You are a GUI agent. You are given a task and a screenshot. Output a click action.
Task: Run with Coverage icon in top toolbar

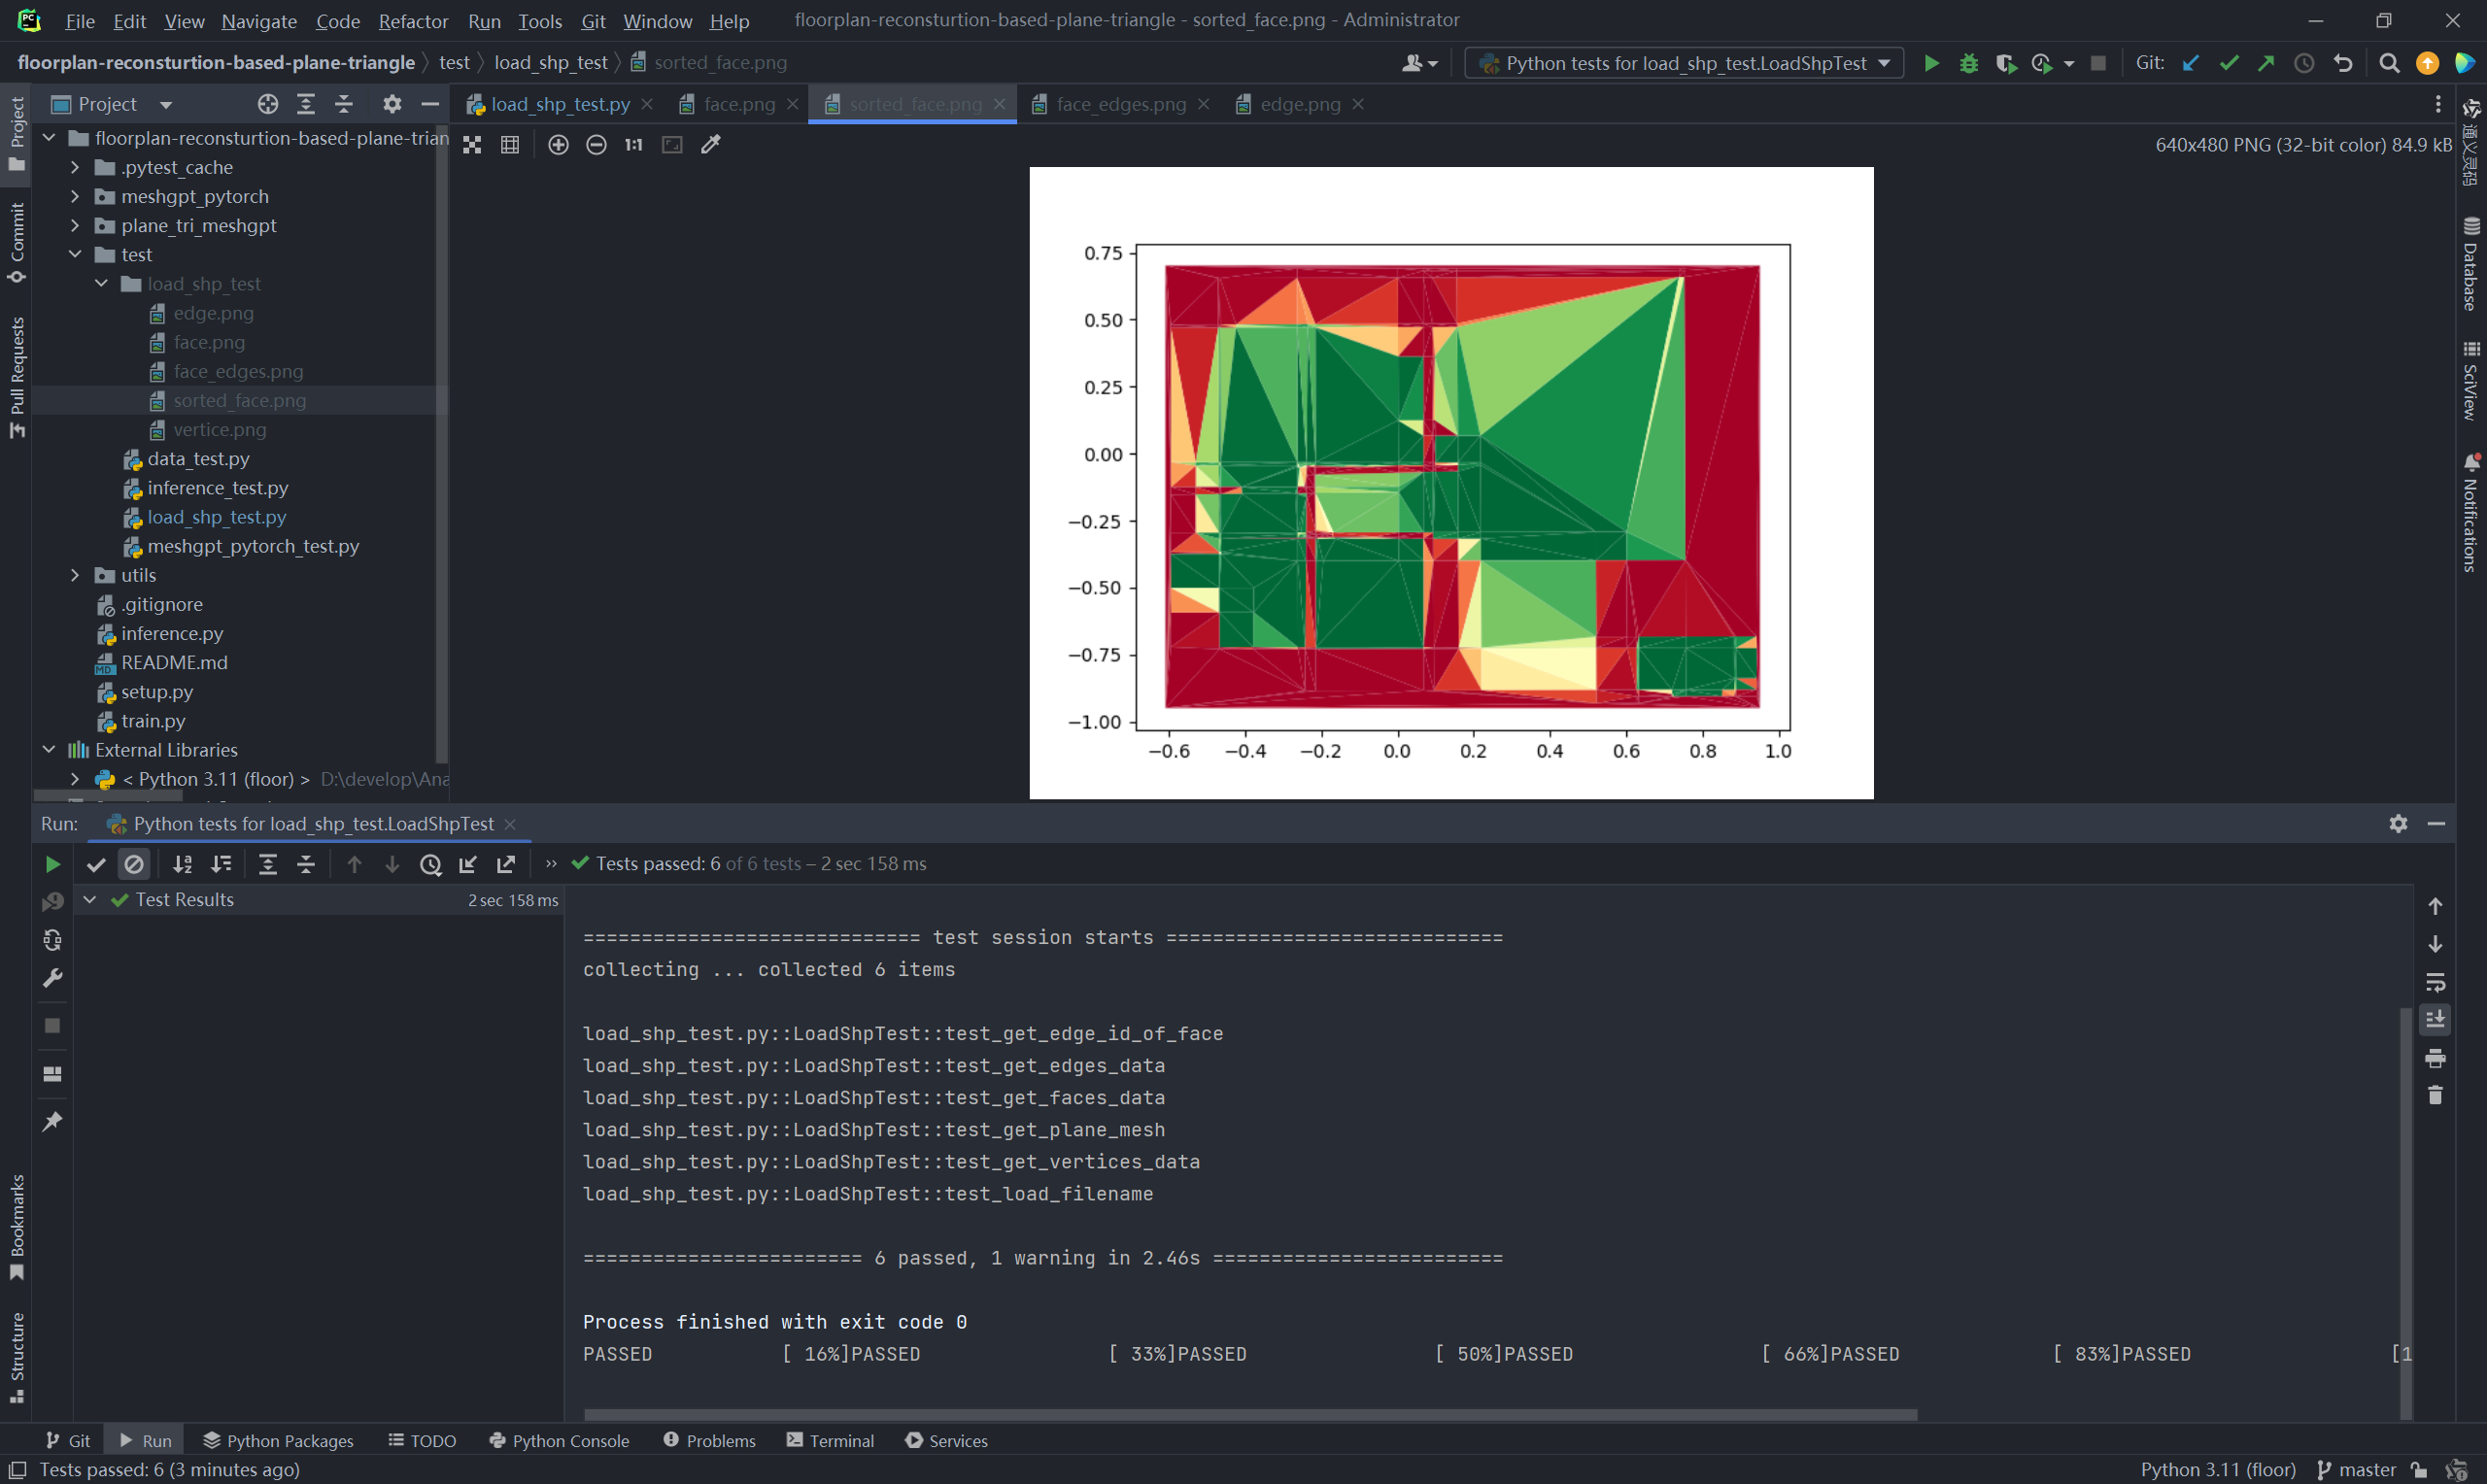(2006, 63)
